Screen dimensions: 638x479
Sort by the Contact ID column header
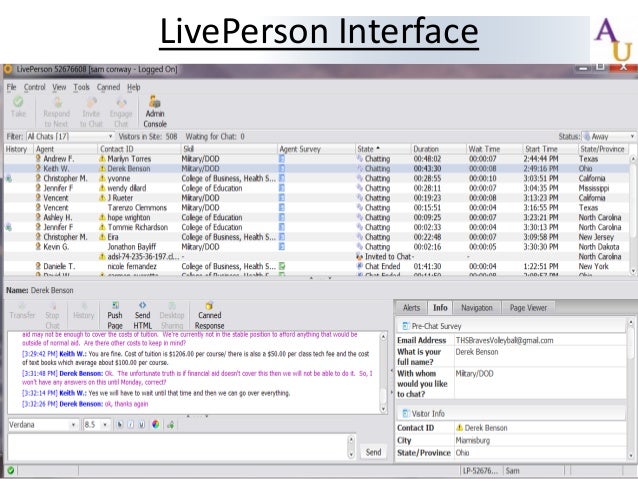pos(139,149)
